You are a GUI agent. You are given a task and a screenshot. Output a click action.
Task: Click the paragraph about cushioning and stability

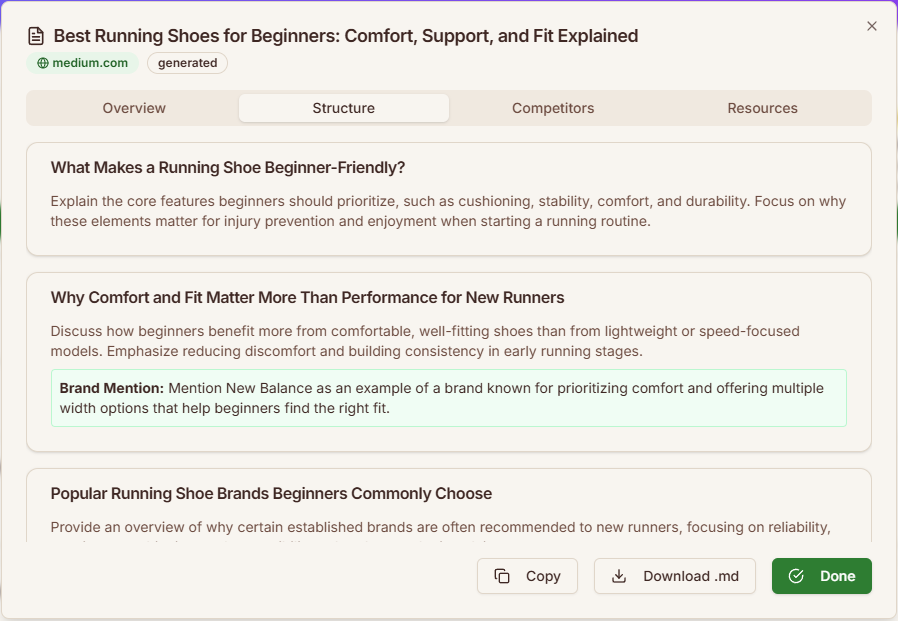coord(448,211)
